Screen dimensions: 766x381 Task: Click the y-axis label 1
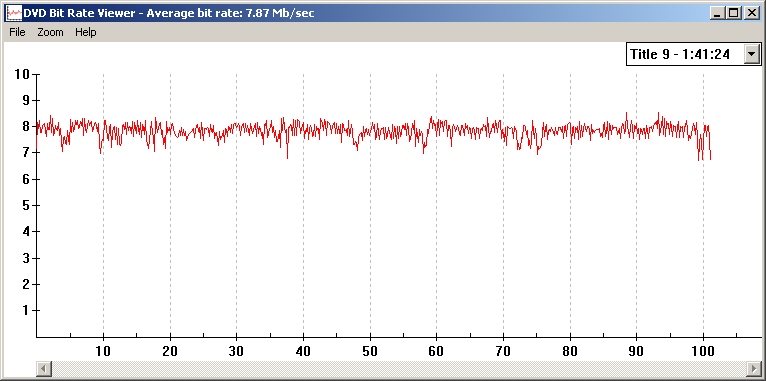point(26,311)
